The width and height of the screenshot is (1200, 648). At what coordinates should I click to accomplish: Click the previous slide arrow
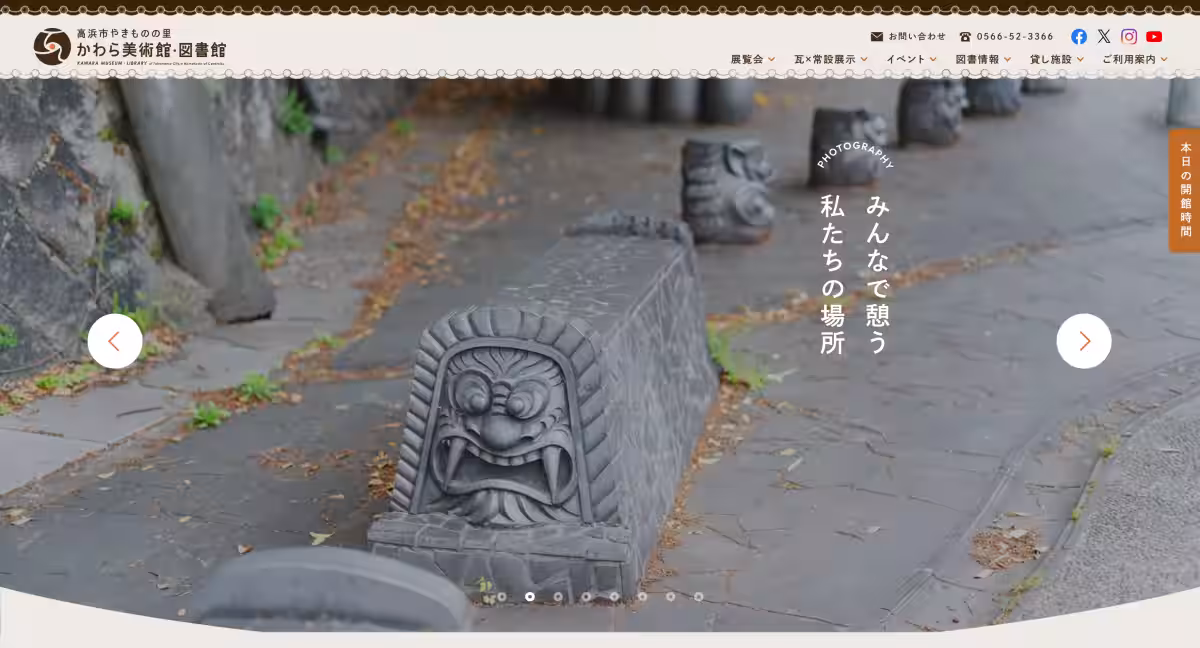[115, 341]
